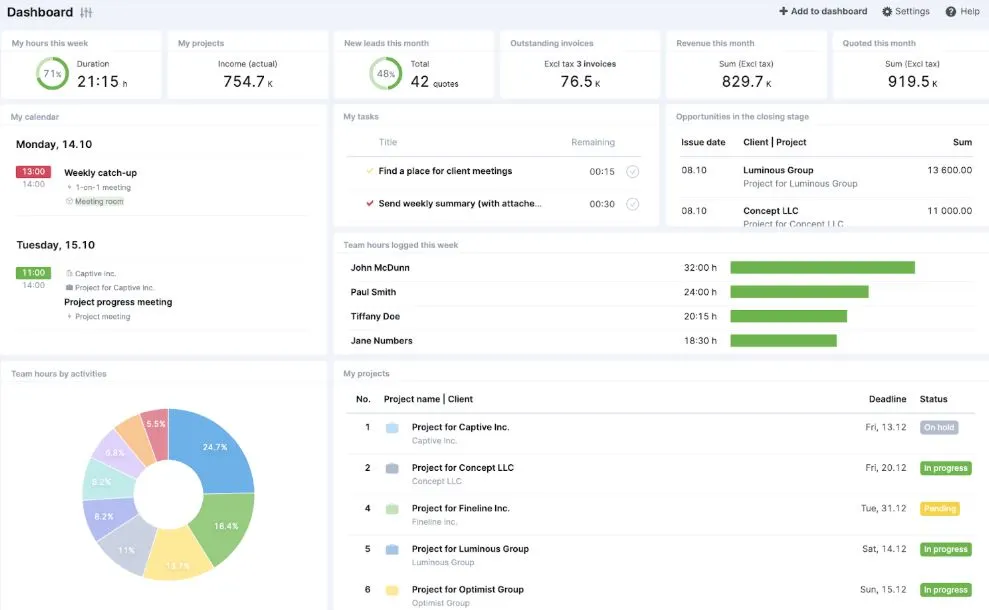Click the Add to dashboard button
The height and width of the screenshot is (610, 989).
(823, 12)
